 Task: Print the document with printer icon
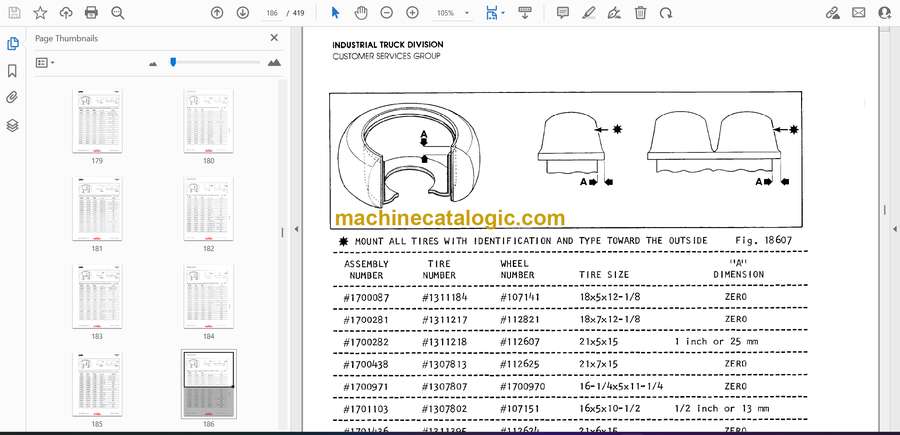[92, 13]
